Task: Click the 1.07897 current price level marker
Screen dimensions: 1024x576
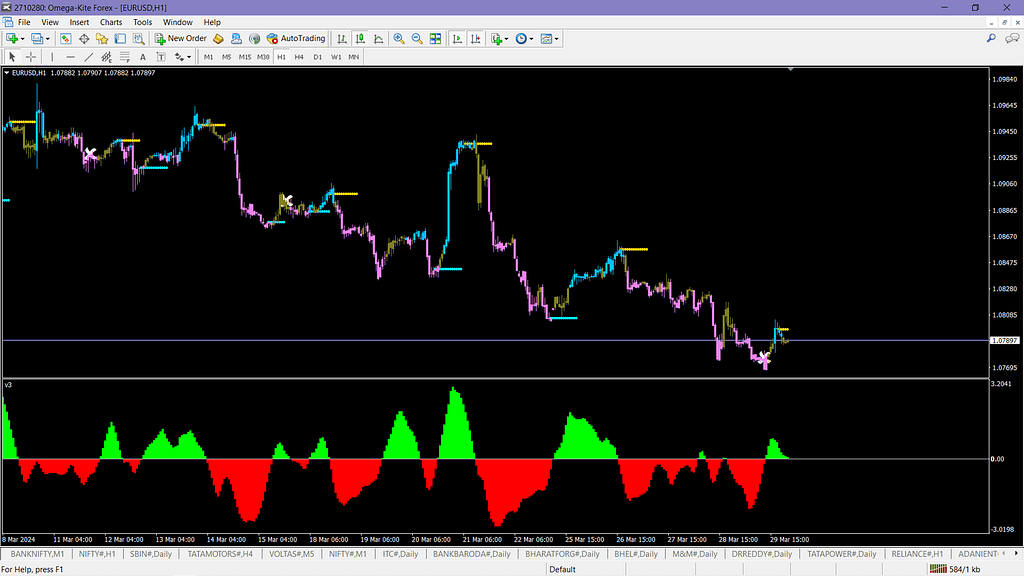Action: pyautogui.click(x=1004, y=341)
